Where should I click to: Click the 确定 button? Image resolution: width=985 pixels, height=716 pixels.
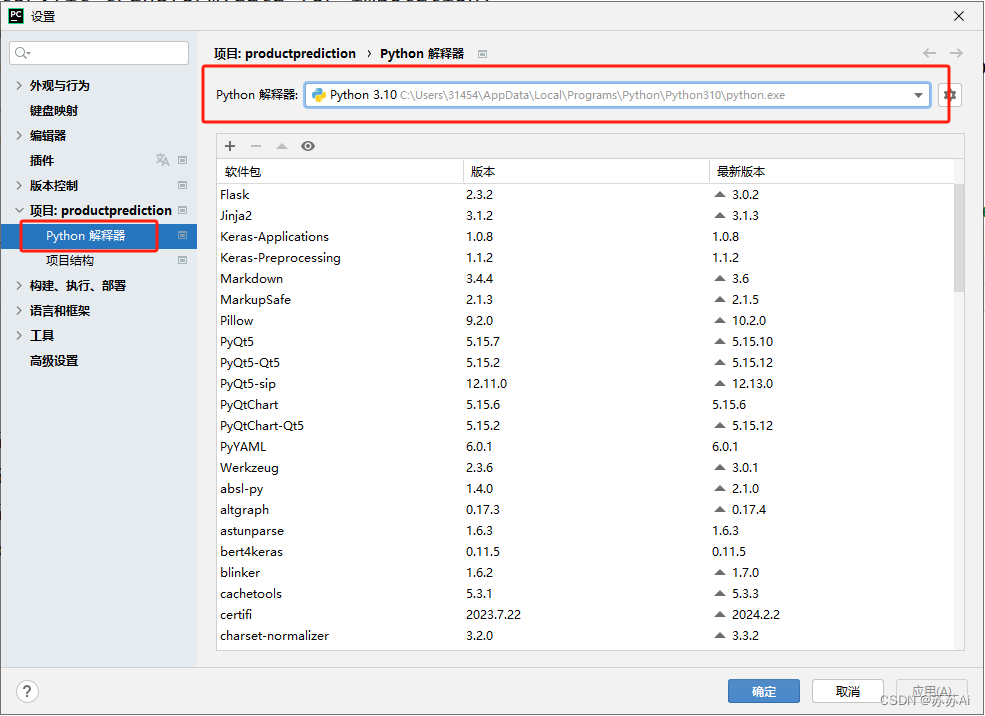tap(763, 690)
